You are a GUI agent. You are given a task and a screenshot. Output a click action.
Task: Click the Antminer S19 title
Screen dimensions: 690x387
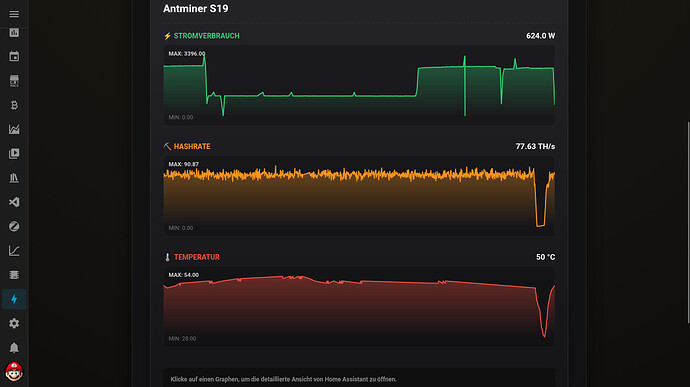click(x=195, y=8)
